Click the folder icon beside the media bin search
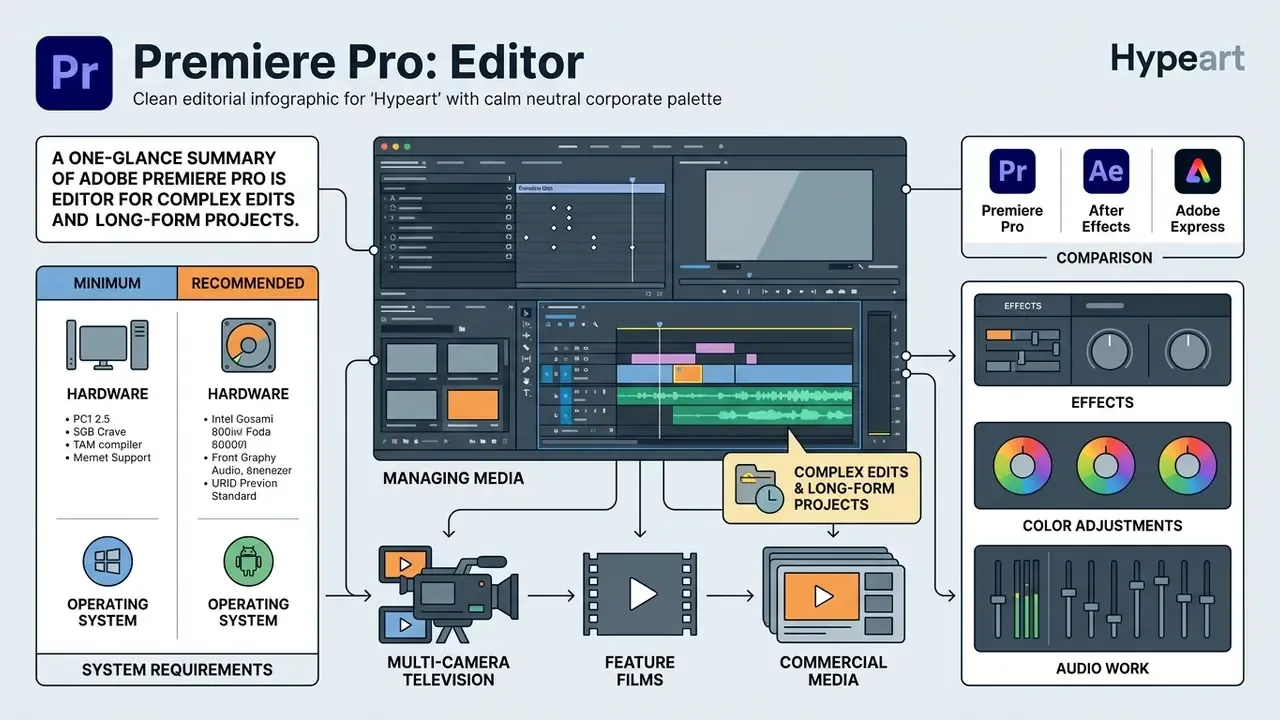The width and height of the screenshot is (1280, 720). [x=463, y=328]
